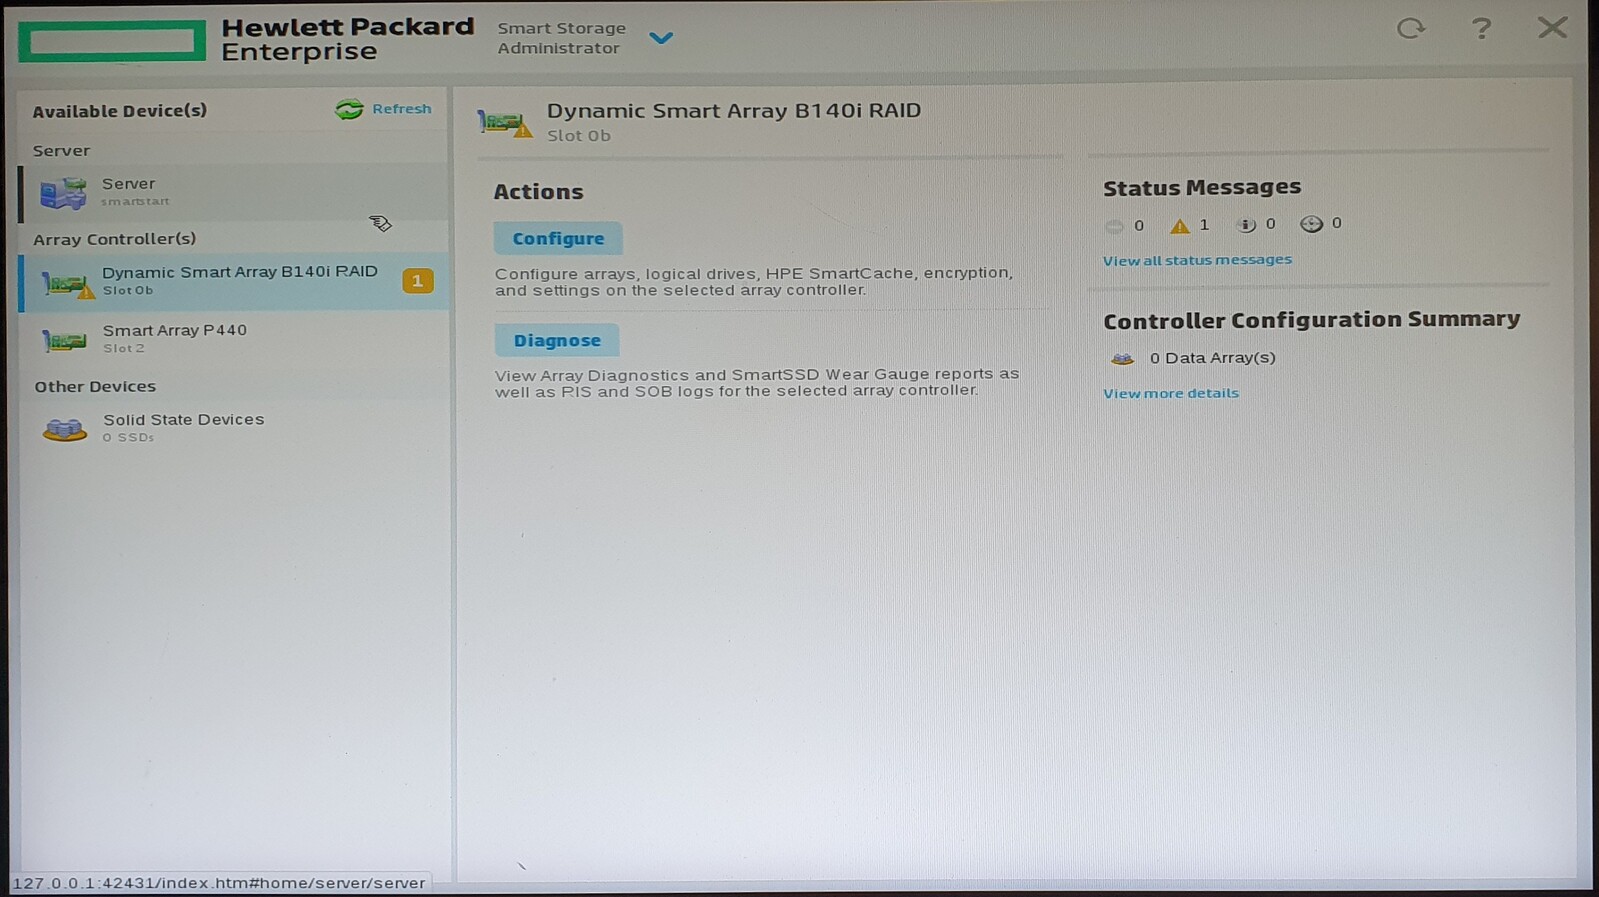Click the Hewlett Packard Enterprise green logo
Screen dimensions: 1599x897
click(x=112, y=40)
